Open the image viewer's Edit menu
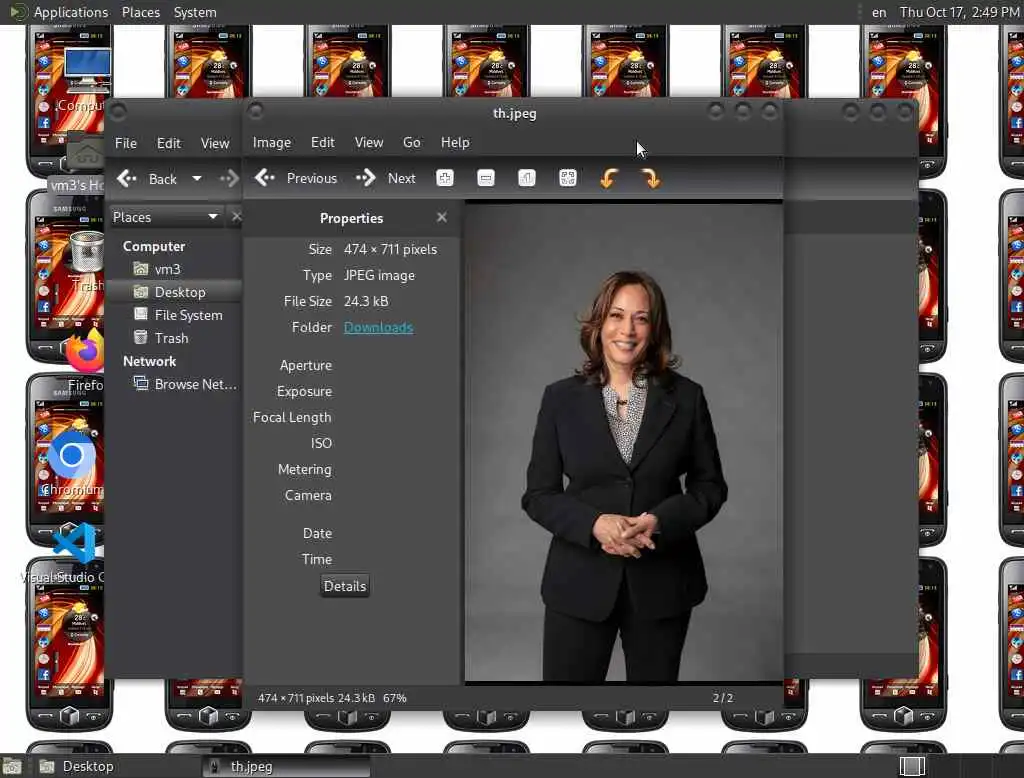Viewport: 1024px width, 778px height. pyautogui.click(x=323, y=142)
